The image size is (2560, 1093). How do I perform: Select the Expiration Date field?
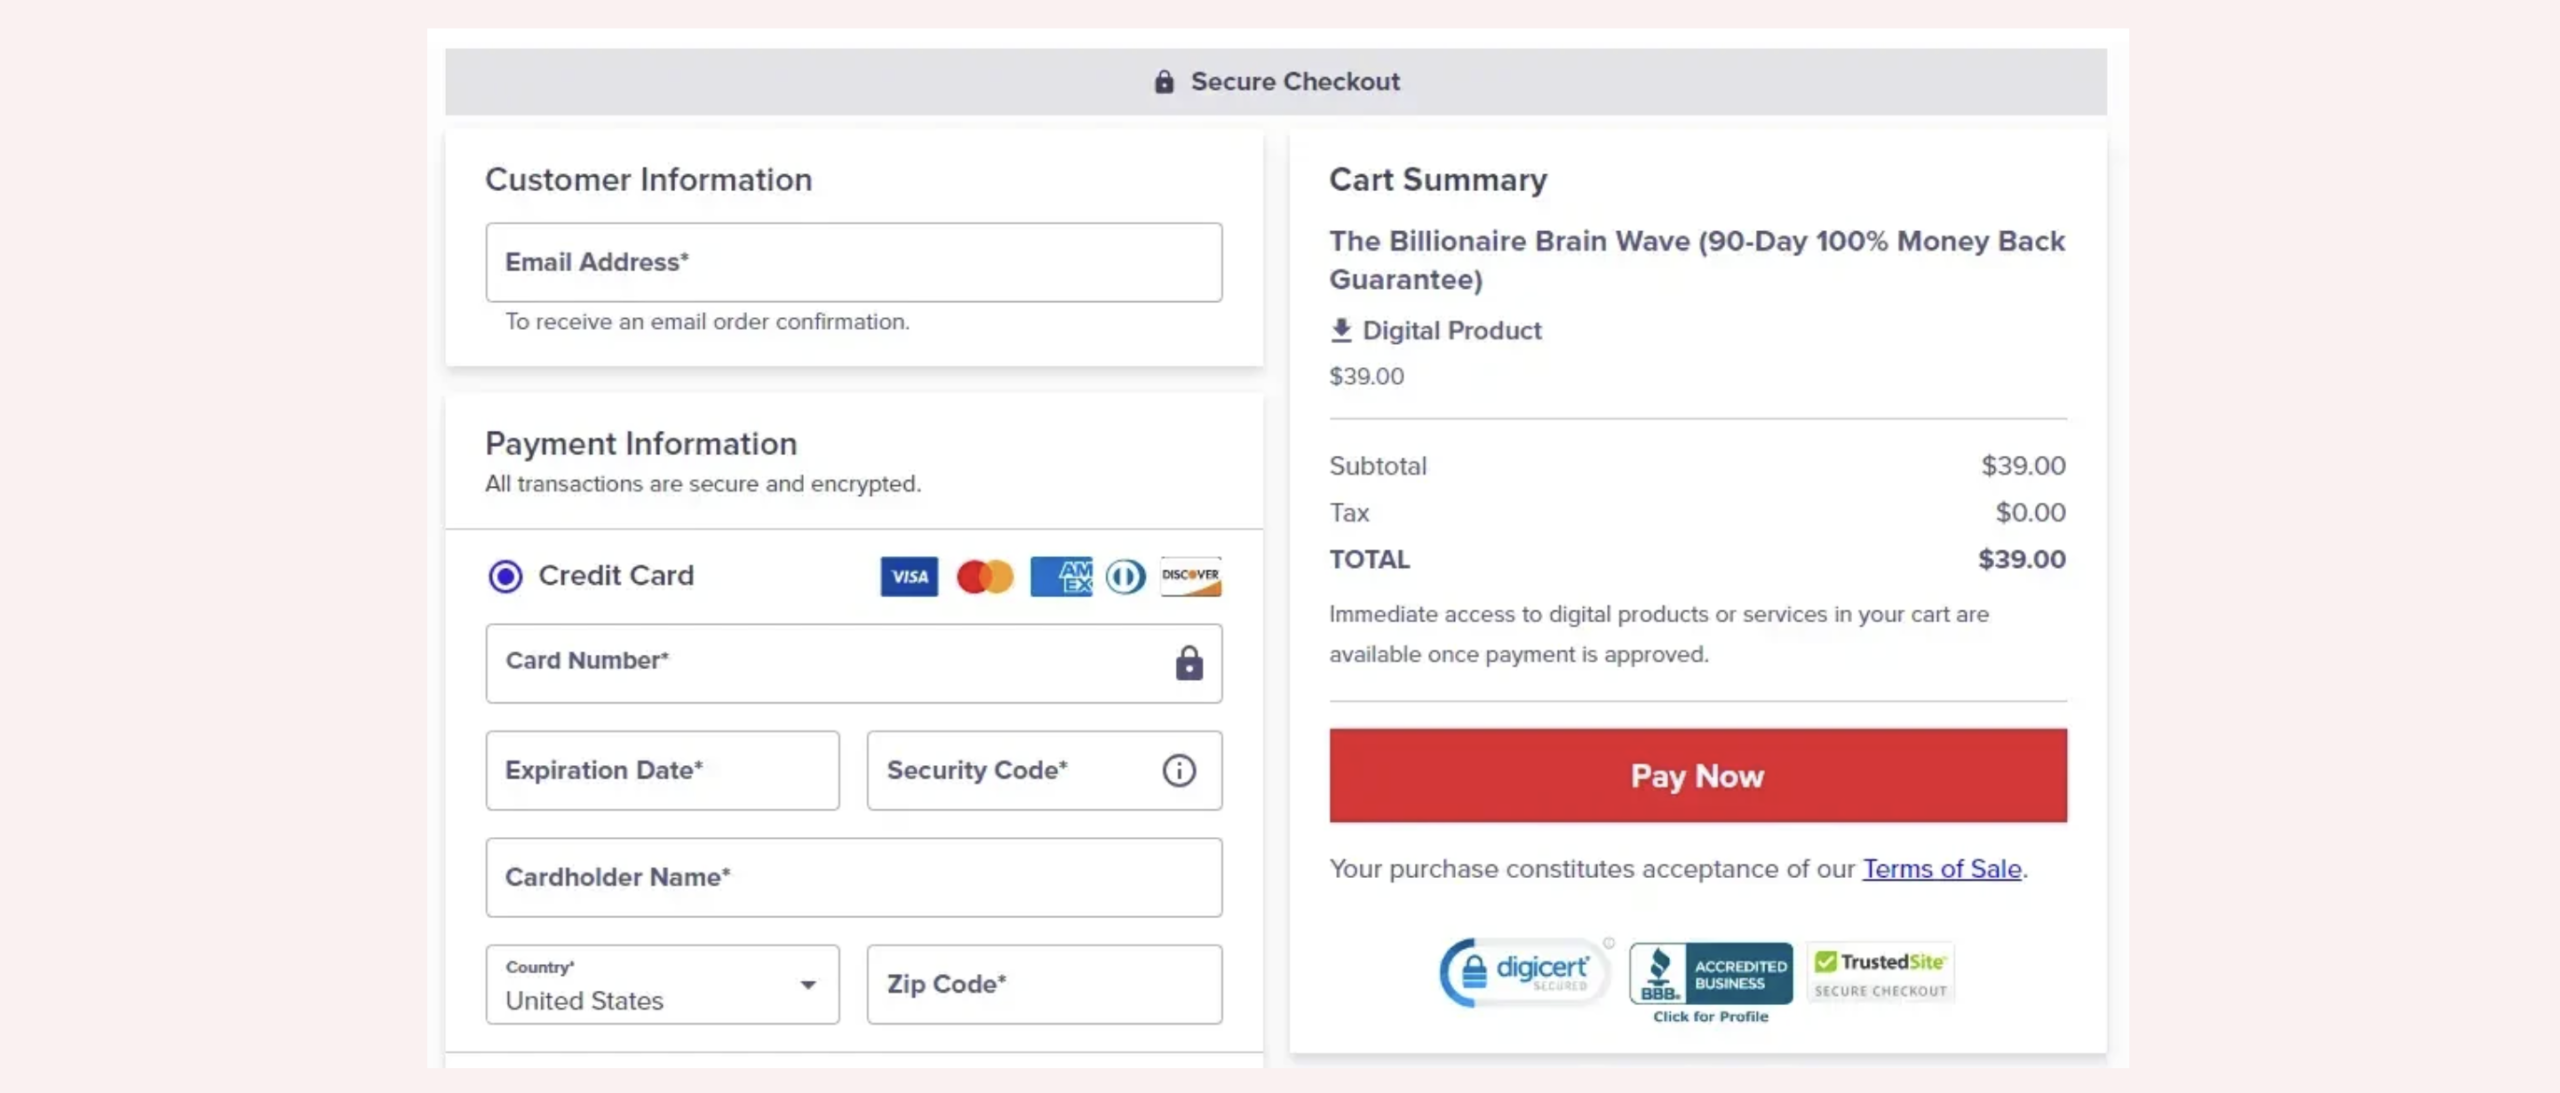point(662,770)
